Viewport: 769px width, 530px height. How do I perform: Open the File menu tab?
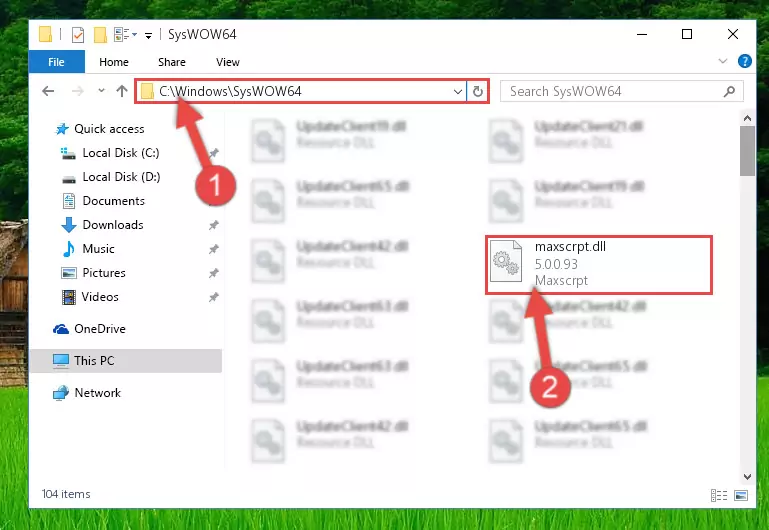(x=56, y=62)
